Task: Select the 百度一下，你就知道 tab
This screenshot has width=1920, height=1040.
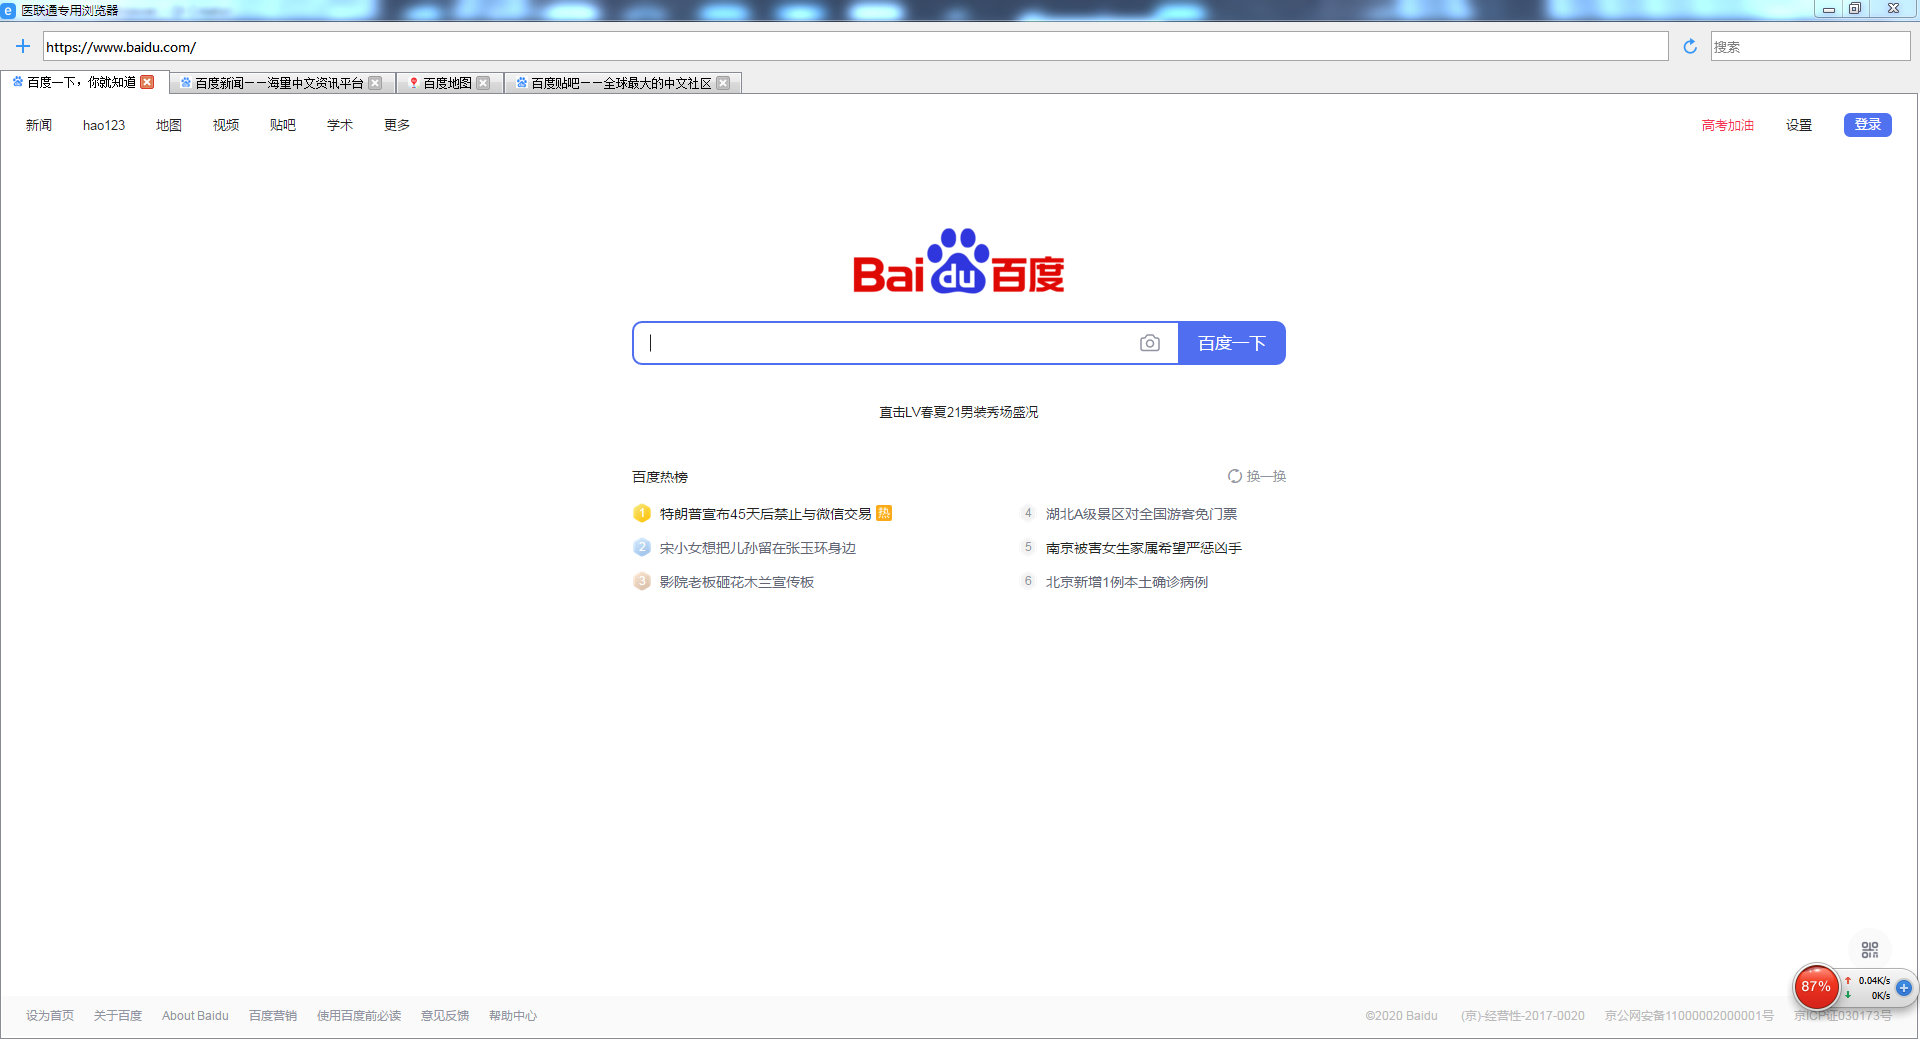Action: click(82, 82)
